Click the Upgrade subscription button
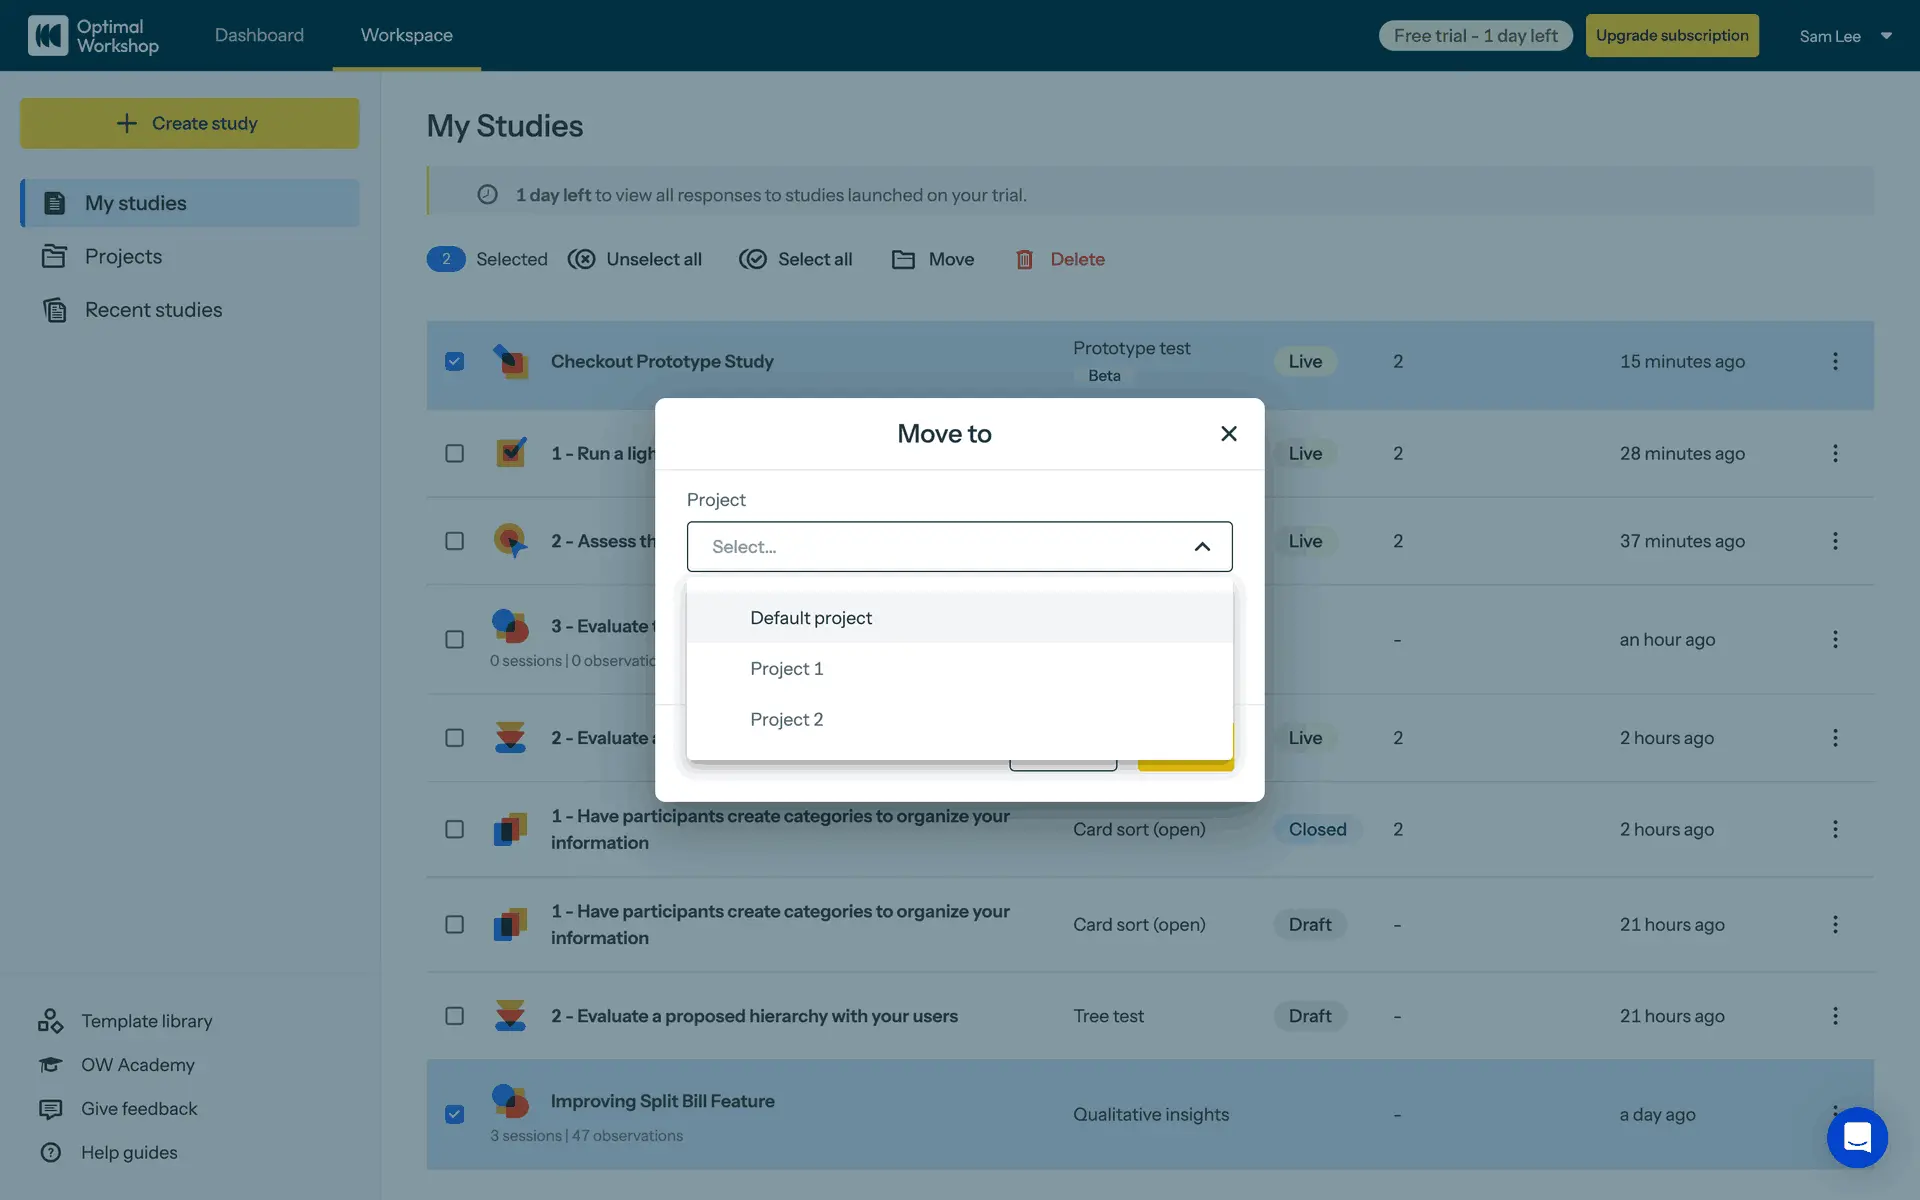Image resolution: width=1920 pixels, height=1200 pixels. [x=1672, y=36]
